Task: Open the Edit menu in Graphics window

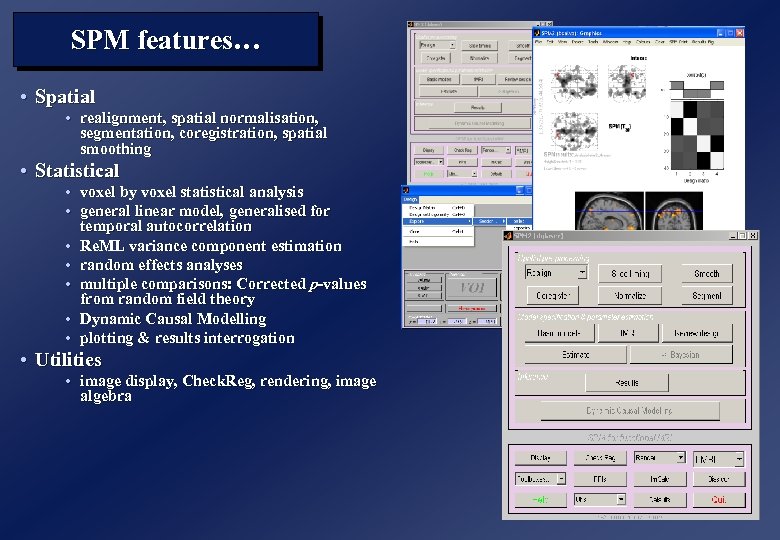Action: pyautogui.click(x=550, y=42)
